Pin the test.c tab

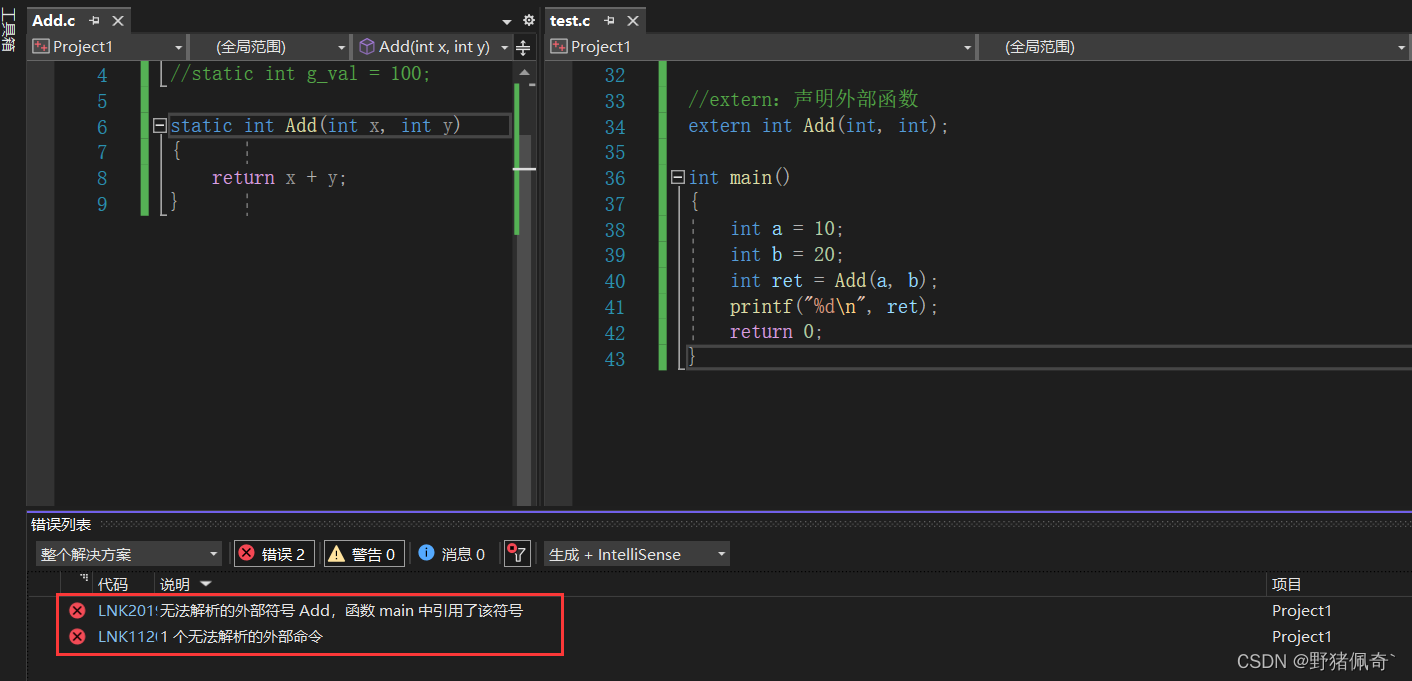(610, 21)
